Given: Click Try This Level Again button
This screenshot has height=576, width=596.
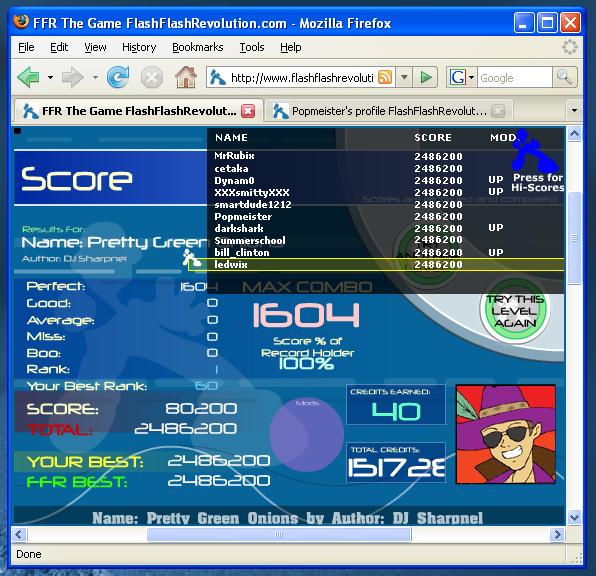Looking at the screenshot, I should coord(515,311).
